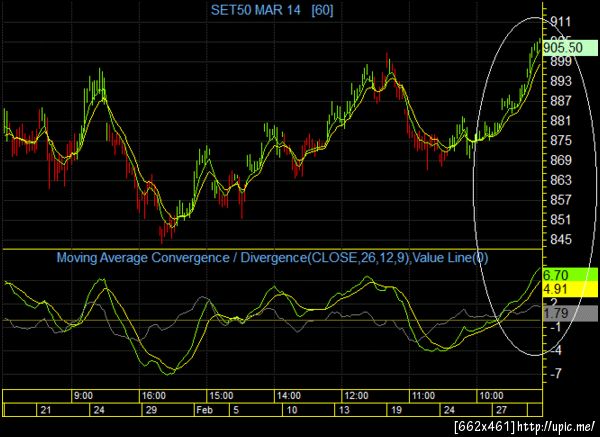Click date 5 on the date axis

236,410
